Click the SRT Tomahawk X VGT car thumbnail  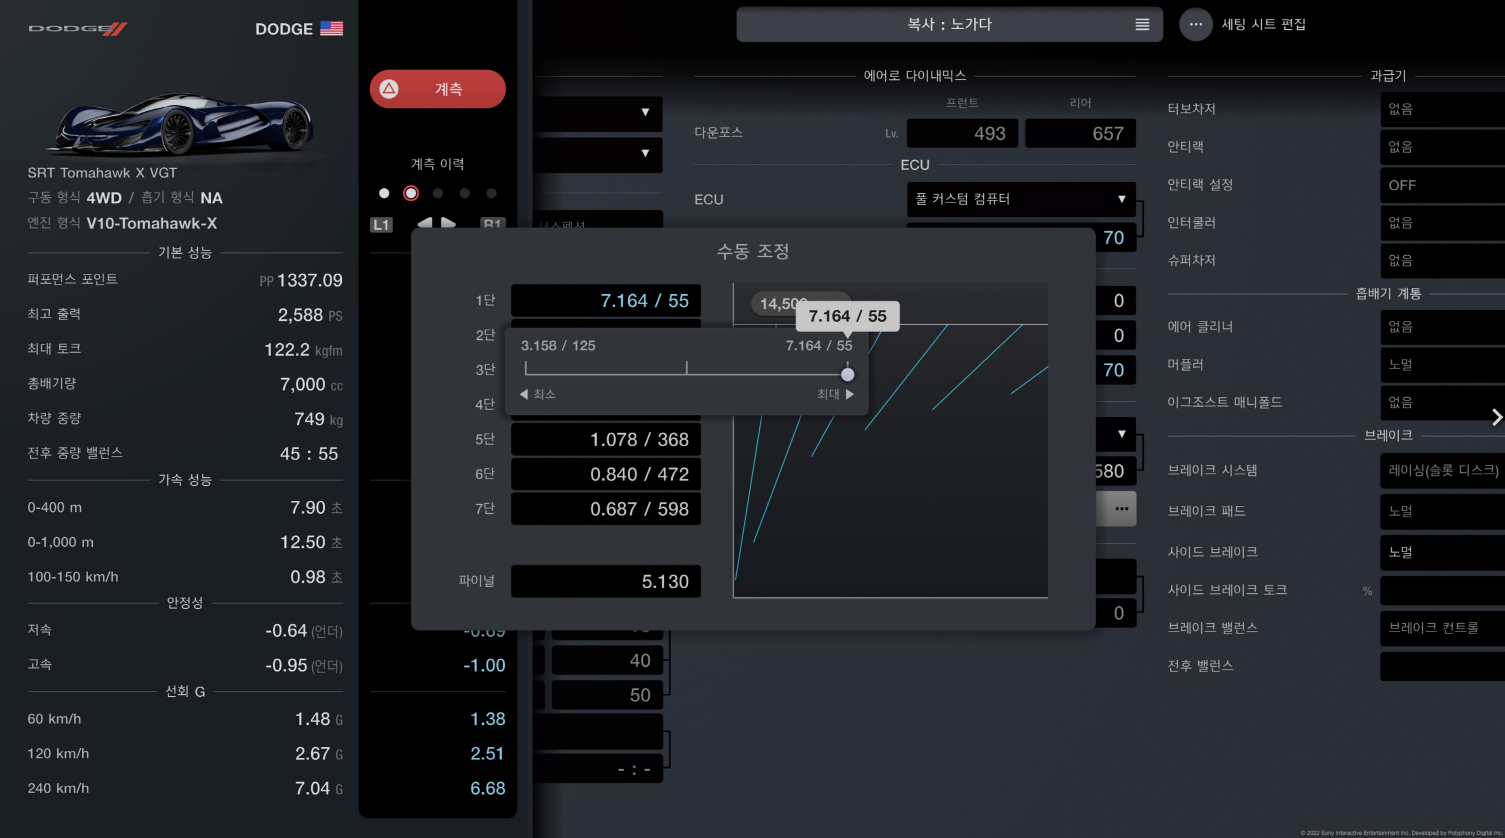pos(185,126)
